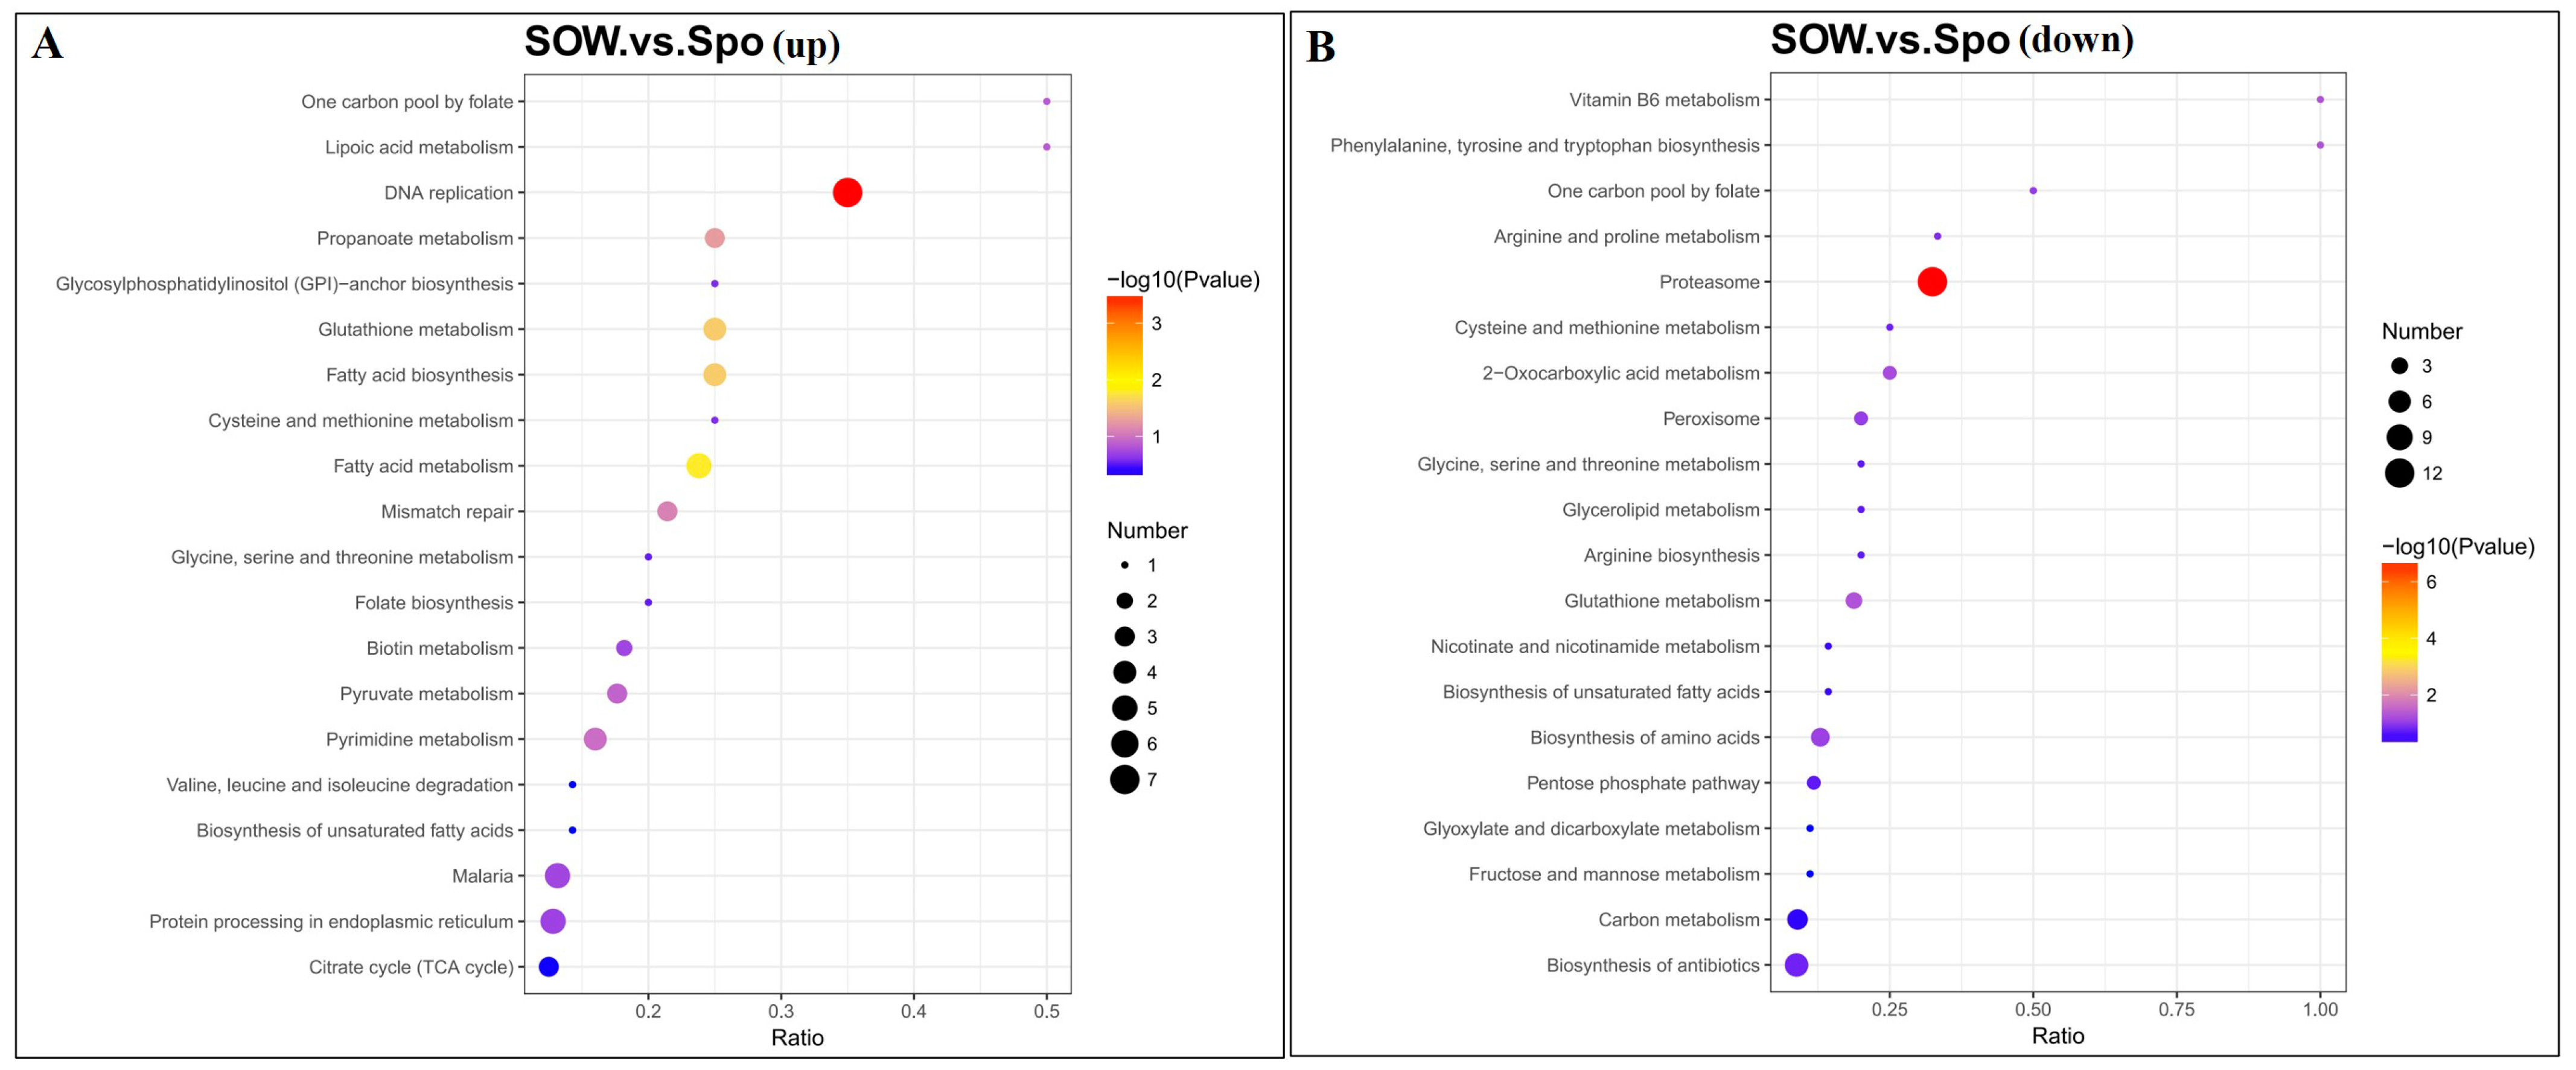Click the Number 12 legend circle
The width and height of the screenshot is (2576, 1070).
[2398, 473]
